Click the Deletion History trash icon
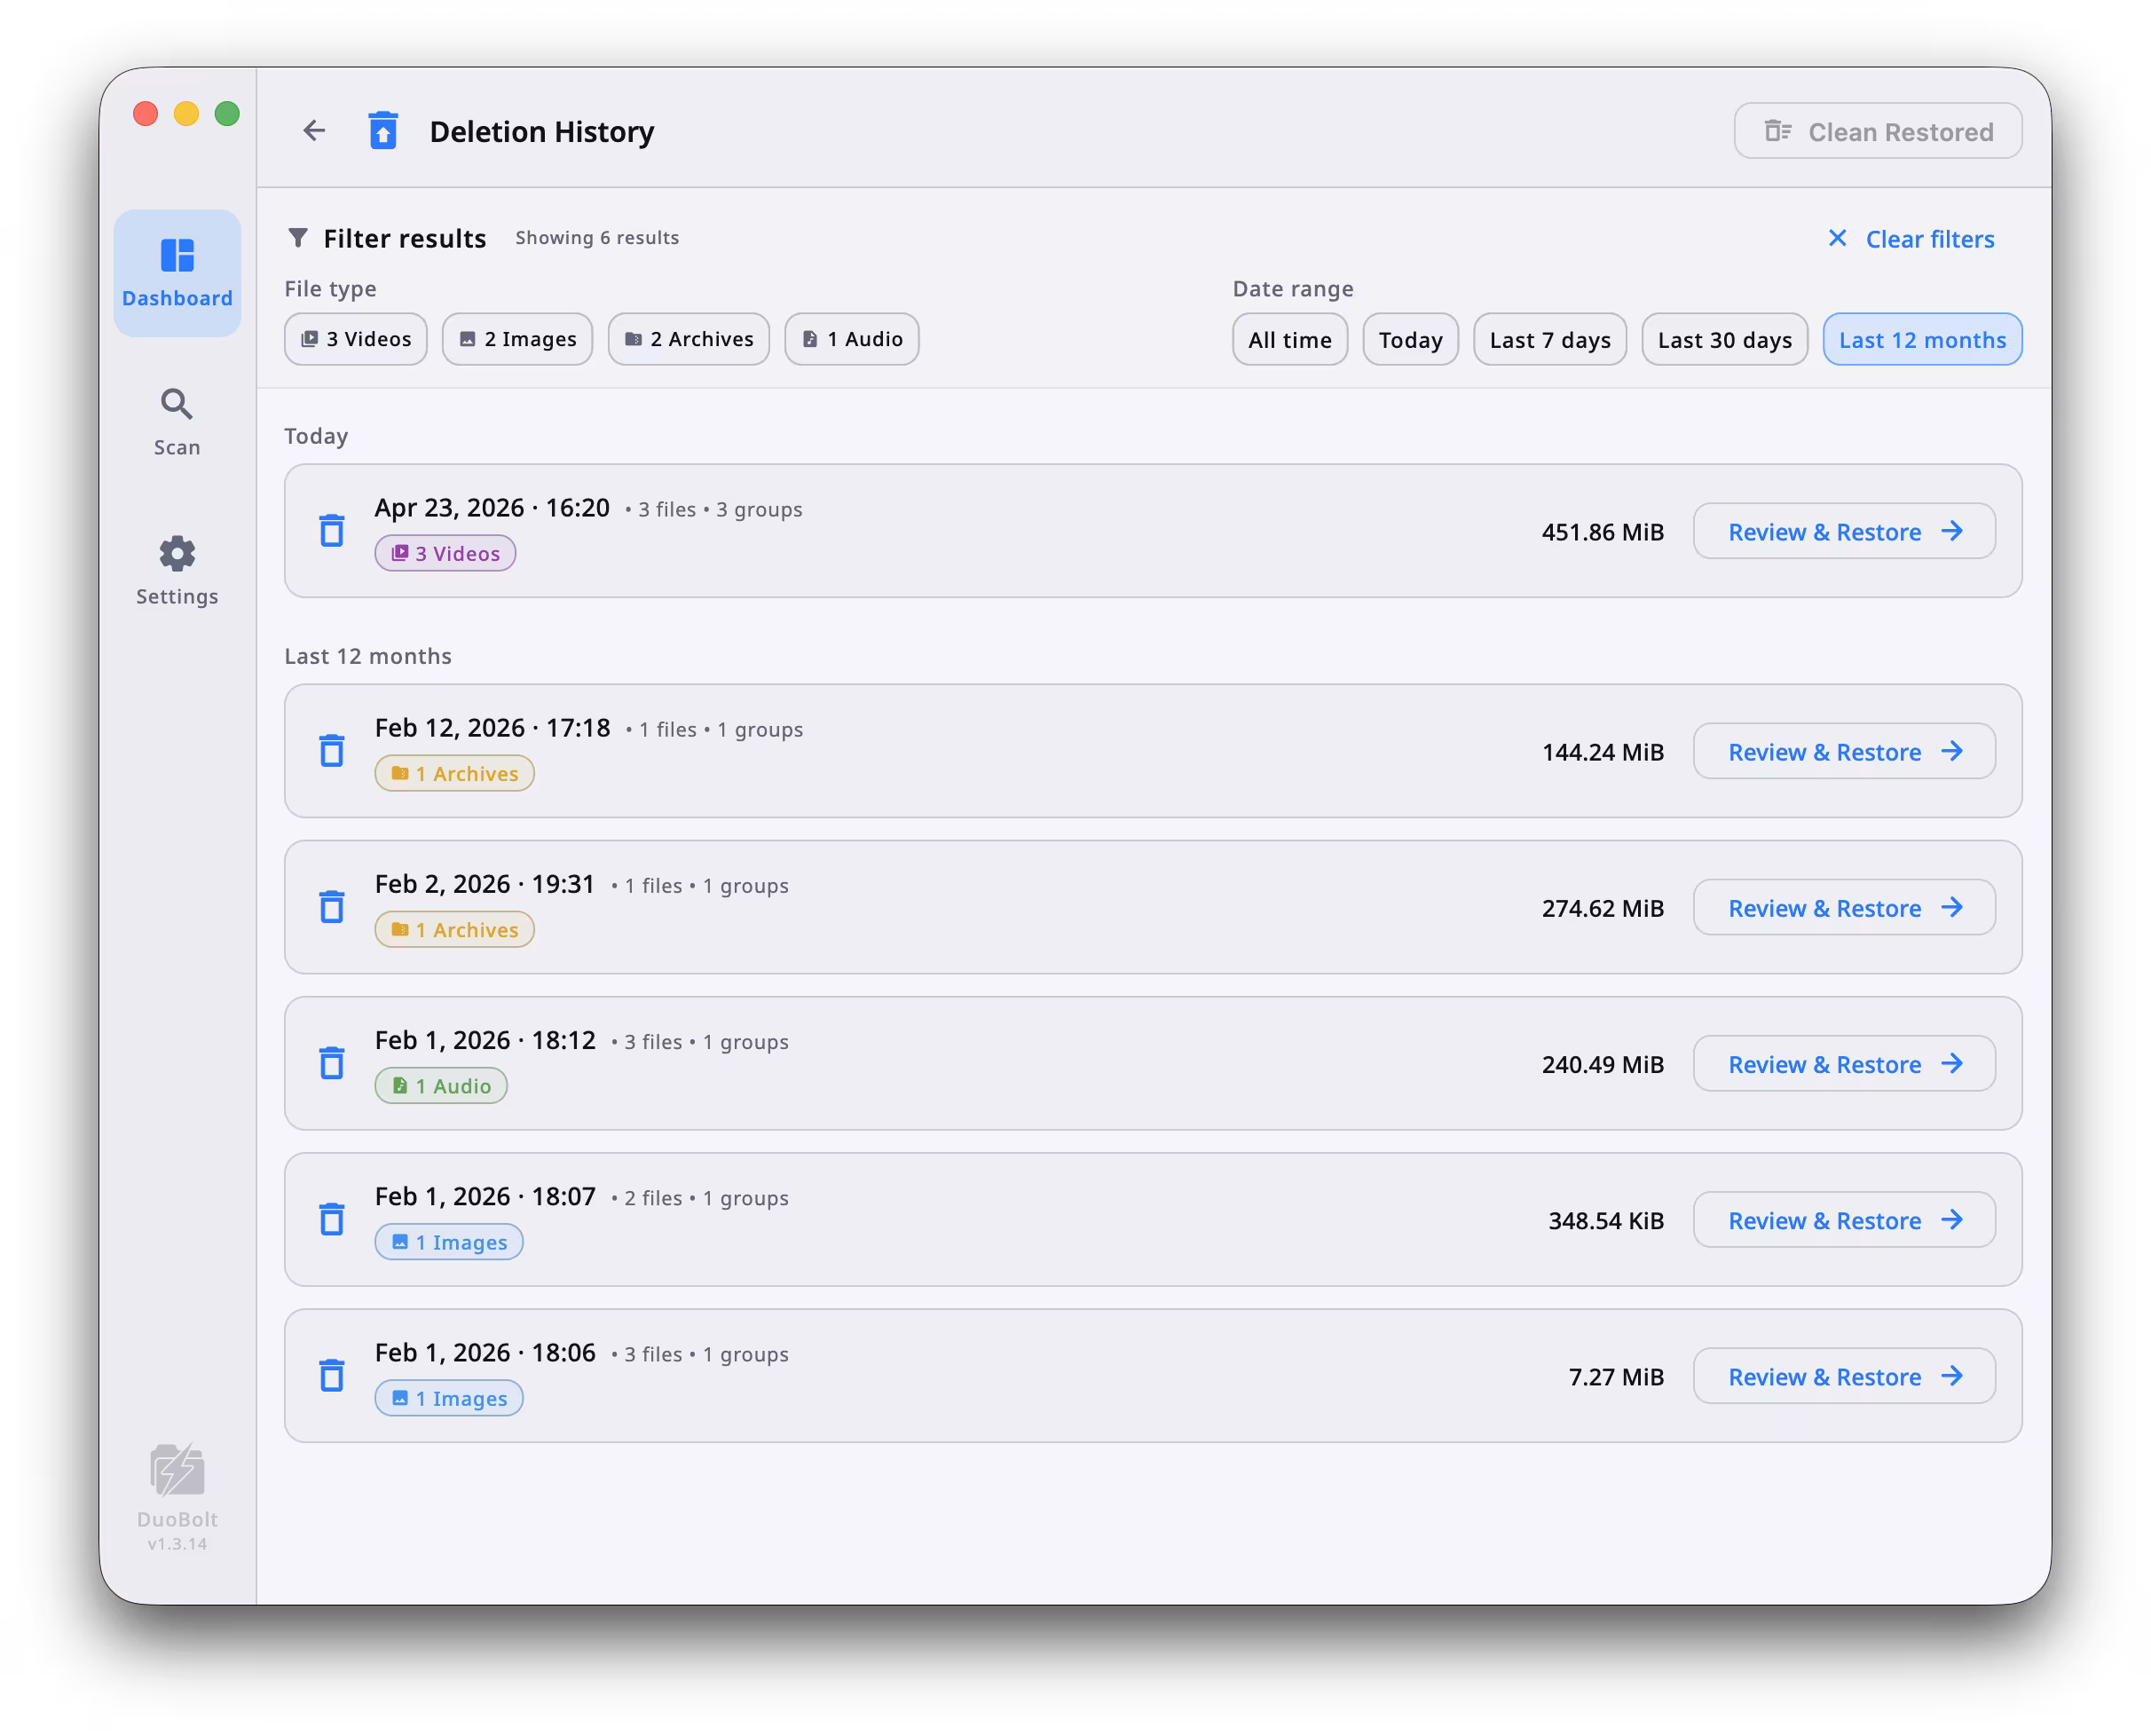This screenshot has height=1736, width=2151. [383, 131]
